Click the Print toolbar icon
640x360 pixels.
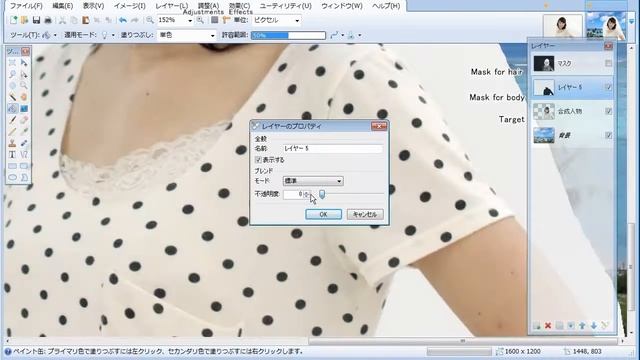(48, 20)
